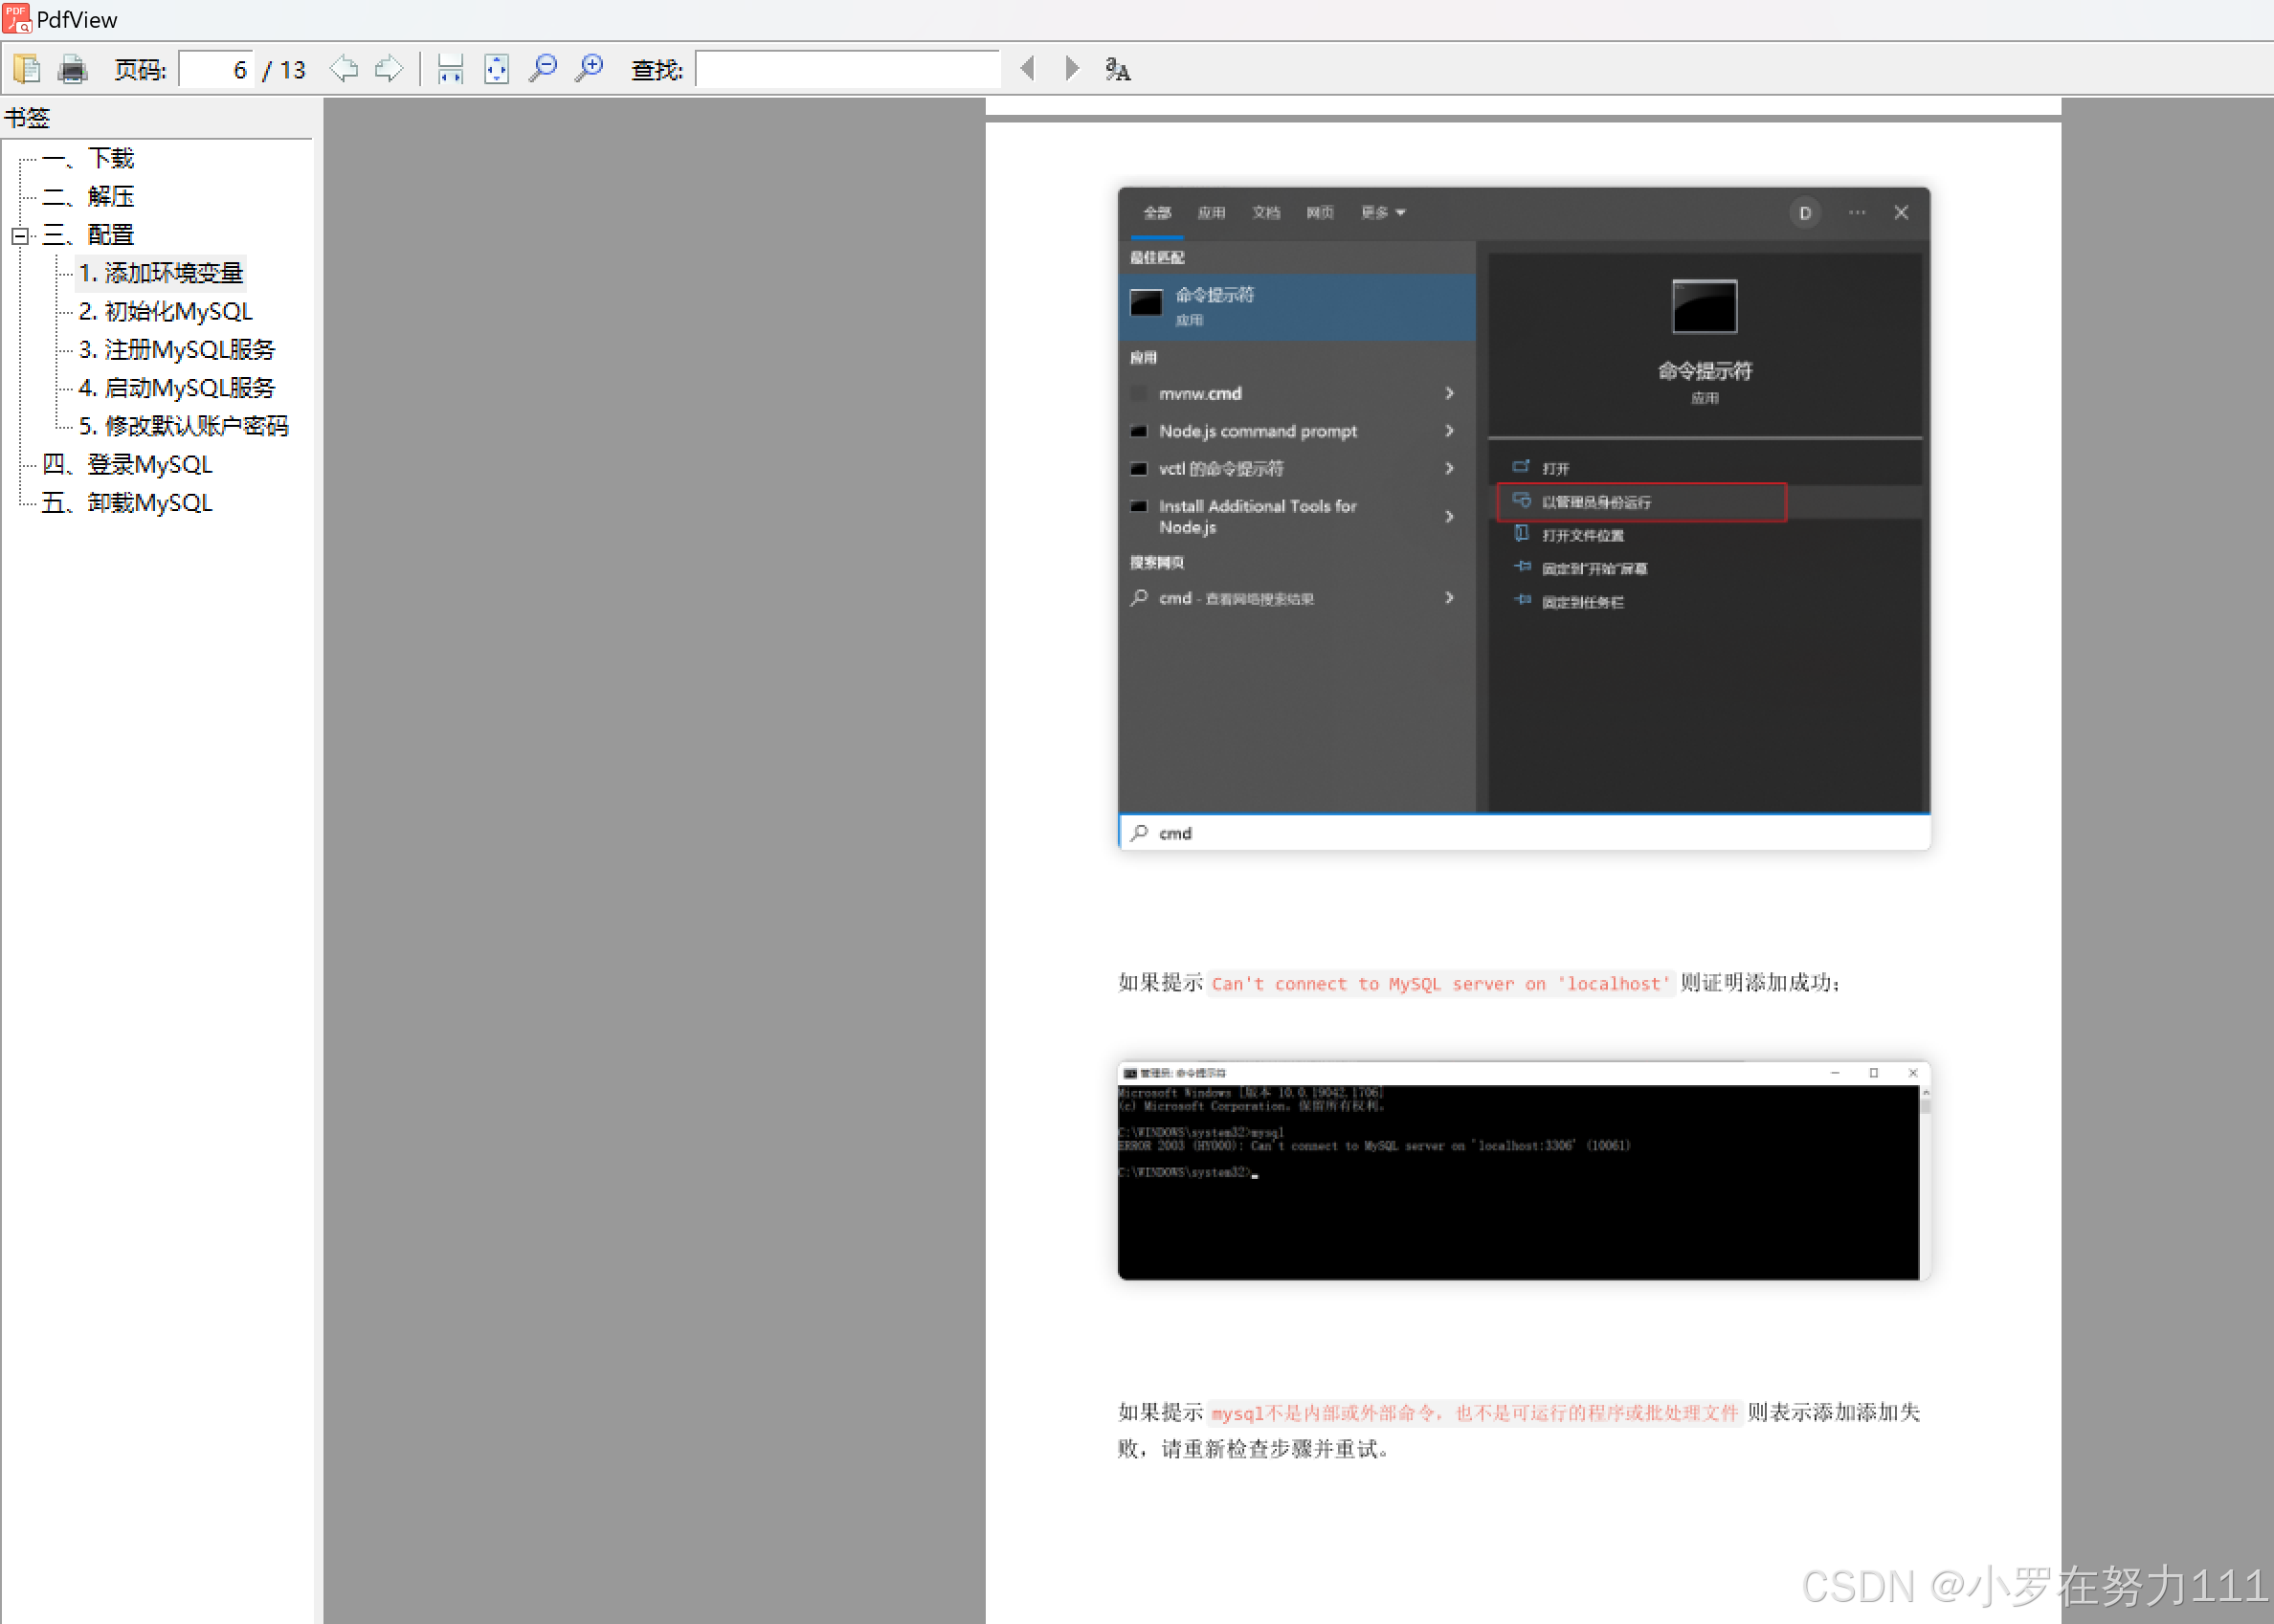Toggle match case search option
This screenshot has width=2274, height=1624.
click(x=1118, y=69)
